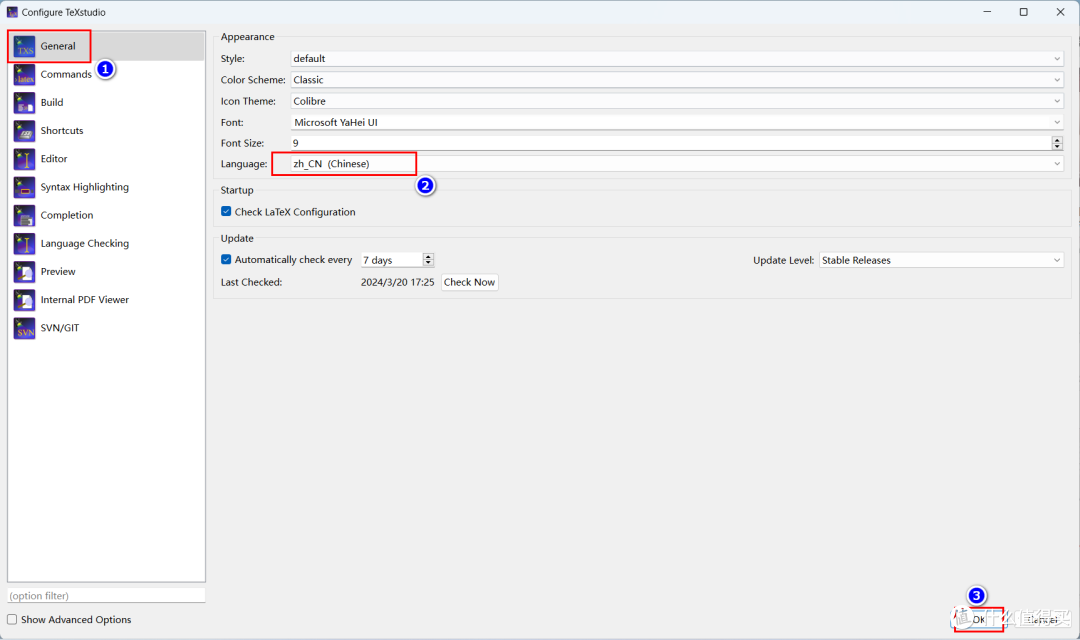Click the Completion category icon
1080x640 pixels.
24,216
